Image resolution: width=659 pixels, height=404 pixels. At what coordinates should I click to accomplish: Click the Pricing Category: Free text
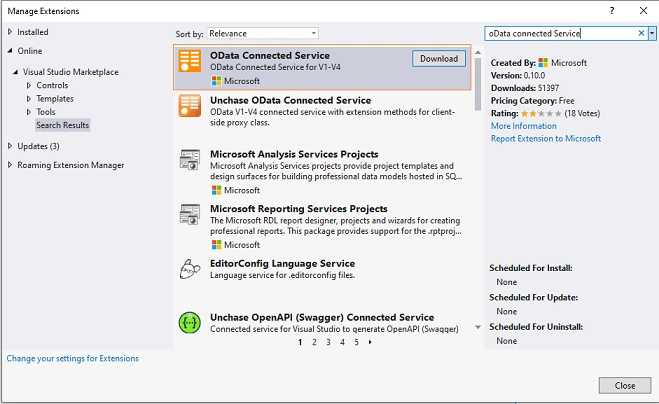(x=532, y=101)
